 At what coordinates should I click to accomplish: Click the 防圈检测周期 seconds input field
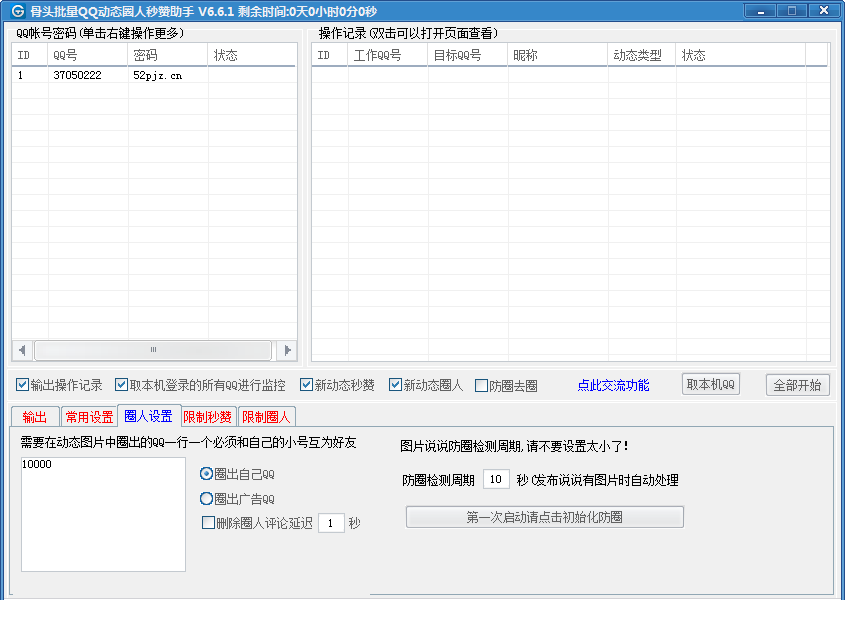(496, 479)
